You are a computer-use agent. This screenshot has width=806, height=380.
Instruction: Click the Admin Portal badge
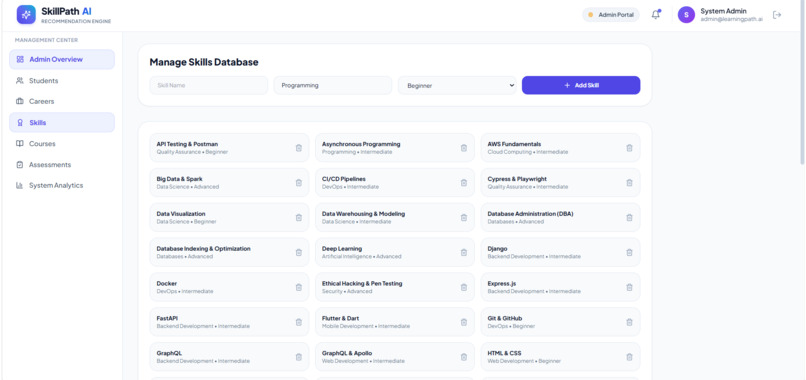pos(611,15)
